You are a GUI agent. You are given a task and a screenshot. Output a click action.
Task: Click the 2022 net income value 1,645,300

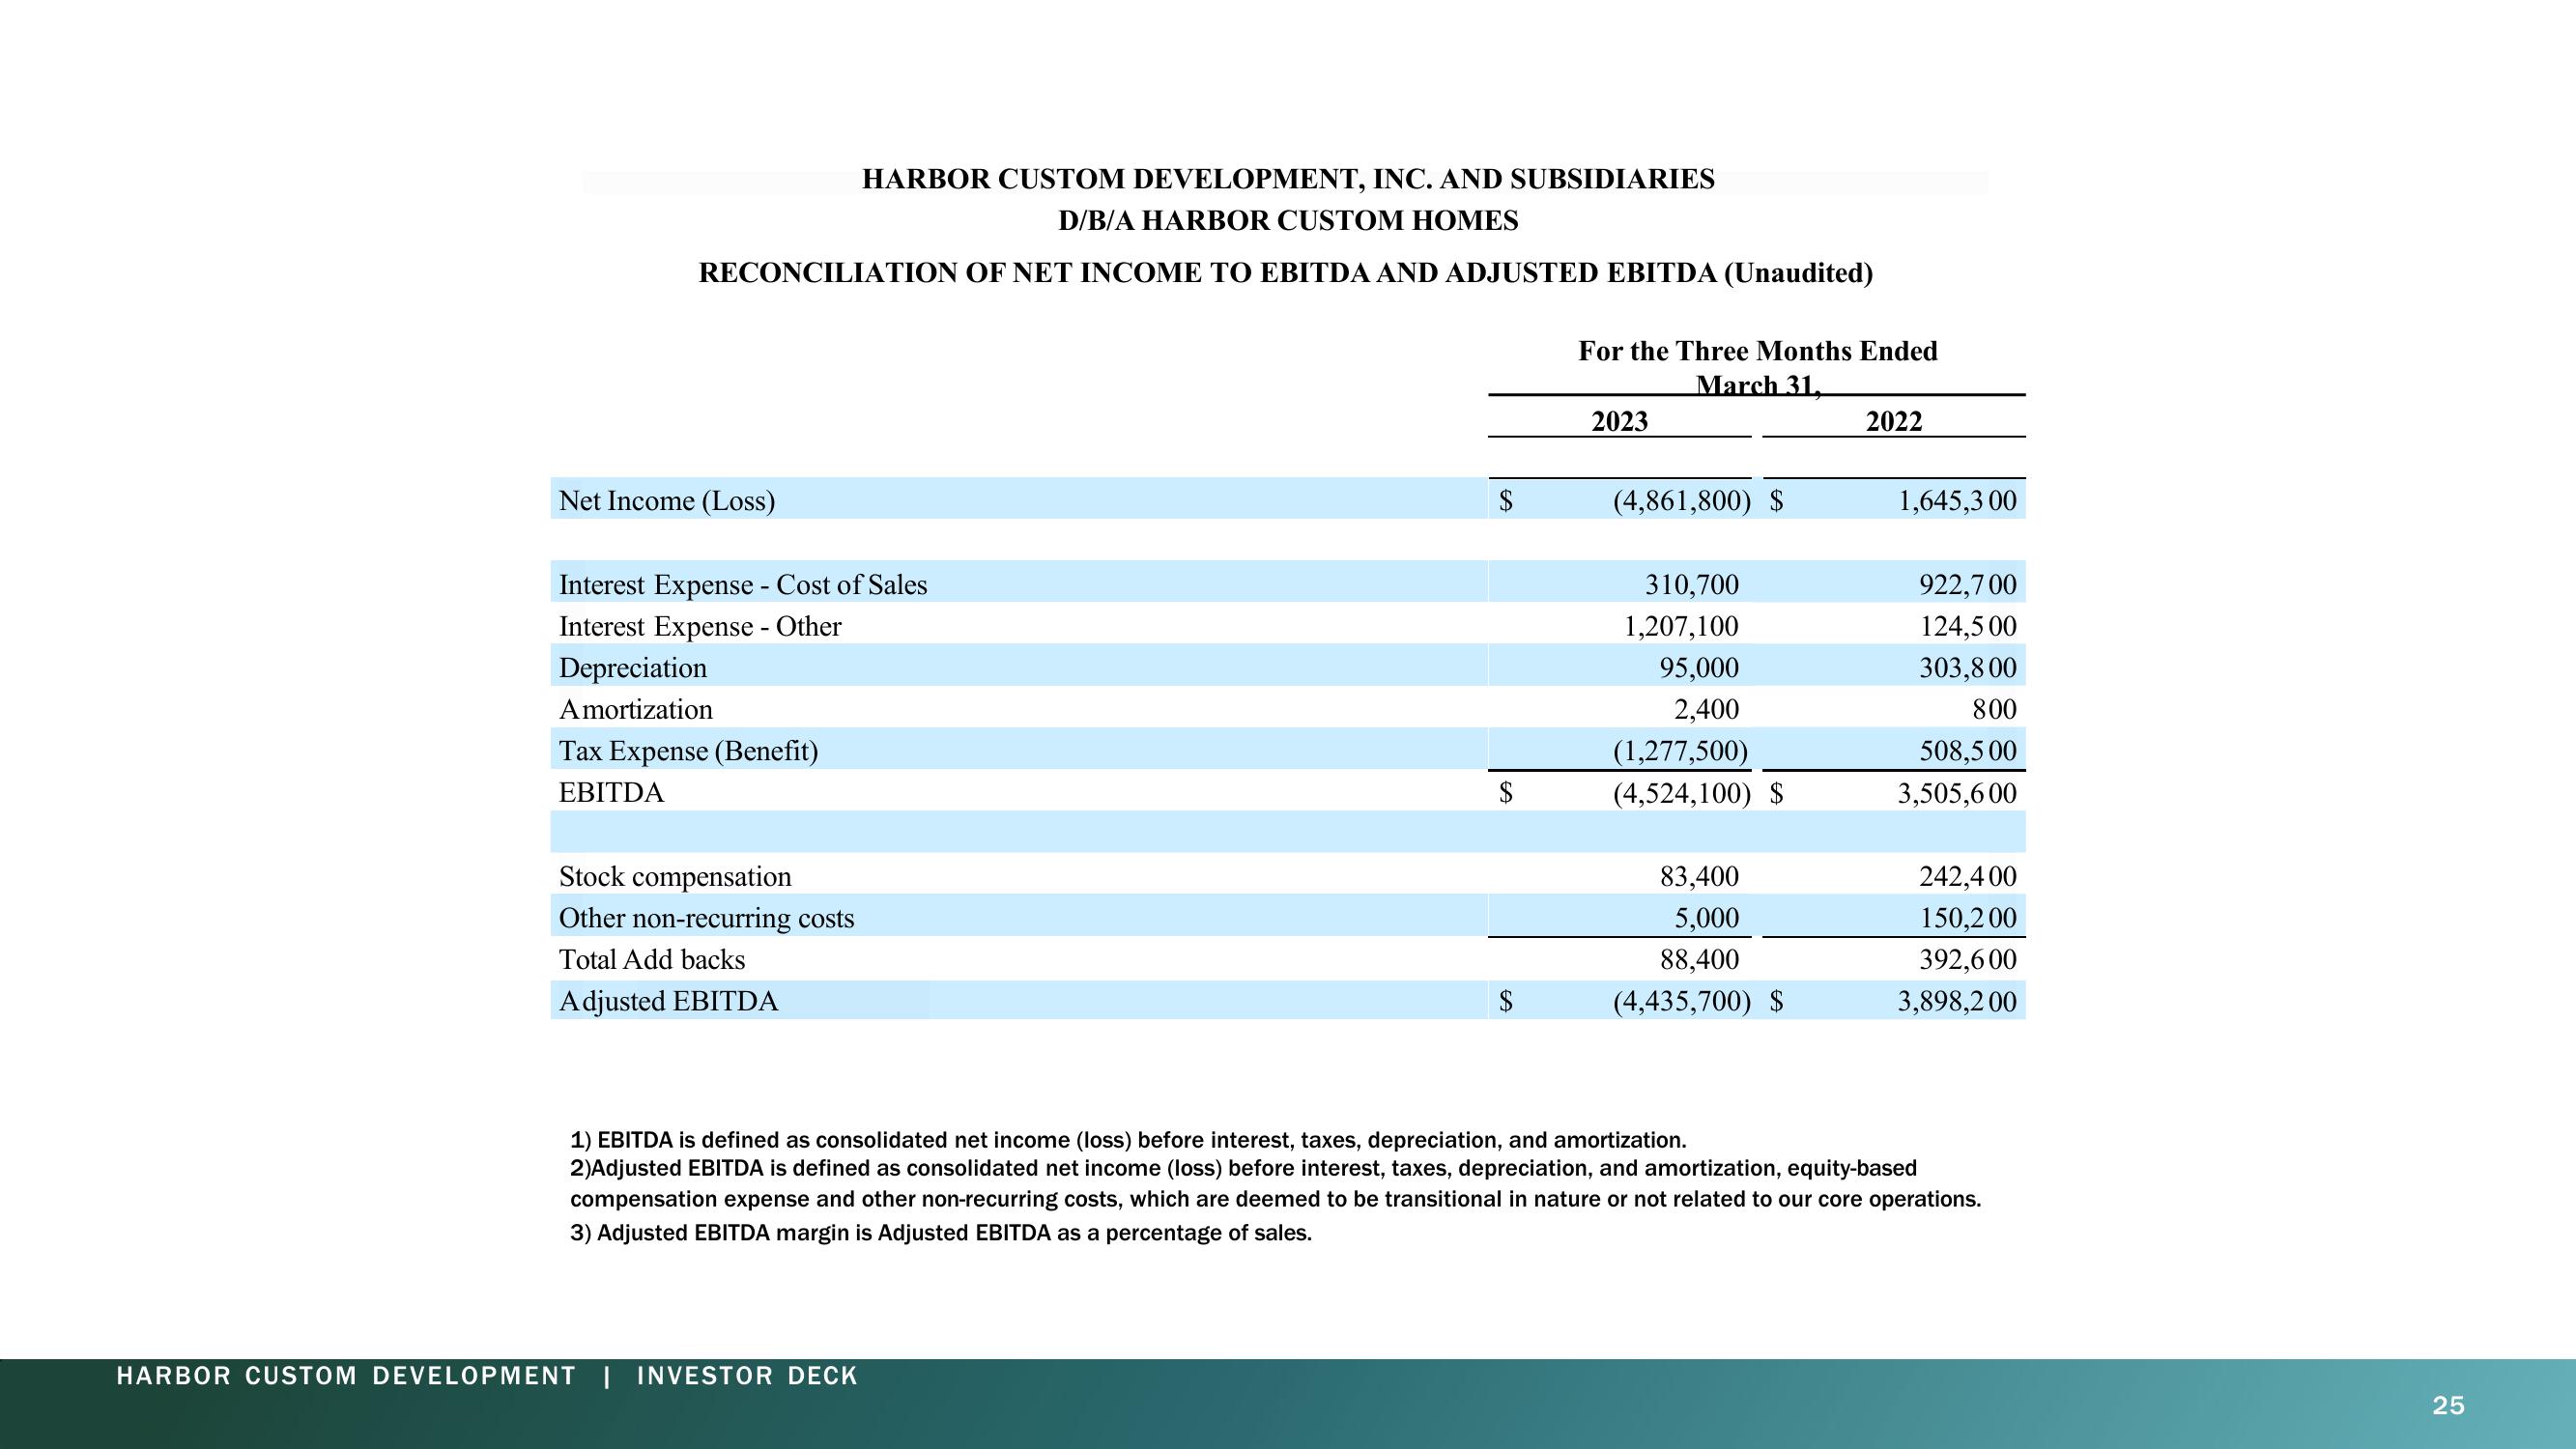point(1957,500)
